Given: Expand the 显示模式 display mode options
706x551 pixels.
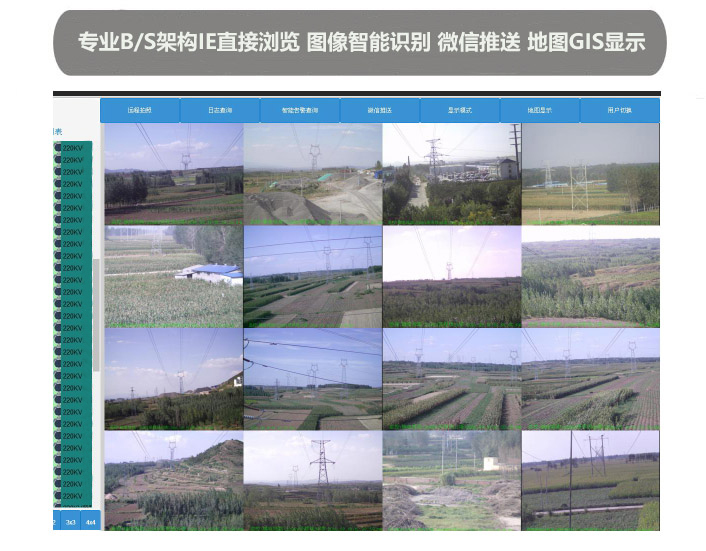Looking at the screenshot, I should coord(460,111).
